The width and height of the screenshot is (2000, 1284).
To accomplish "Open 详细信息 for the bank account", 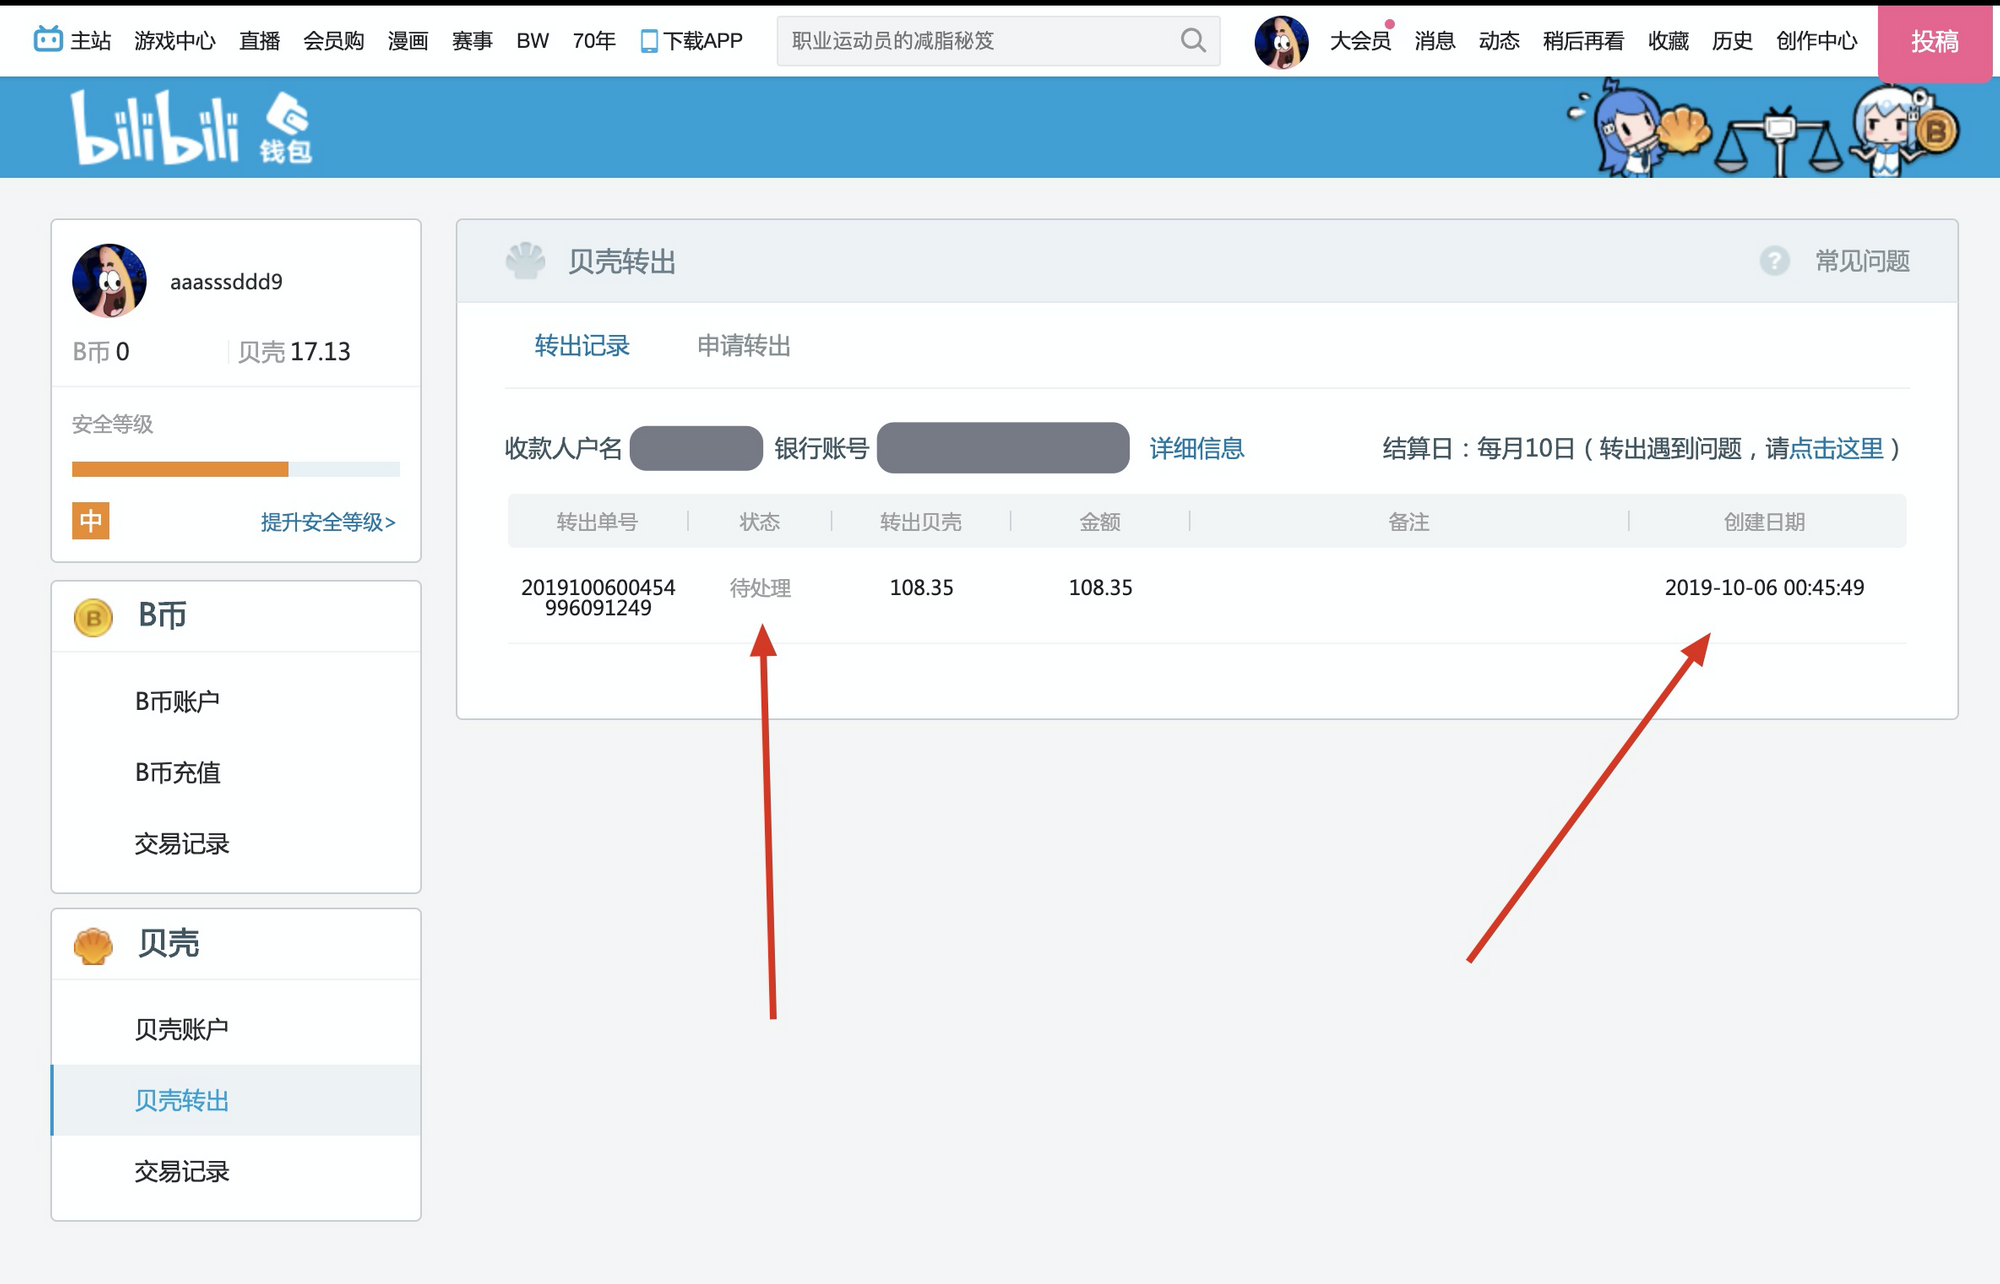I will pyautogui.click(x=1197, y=448).
